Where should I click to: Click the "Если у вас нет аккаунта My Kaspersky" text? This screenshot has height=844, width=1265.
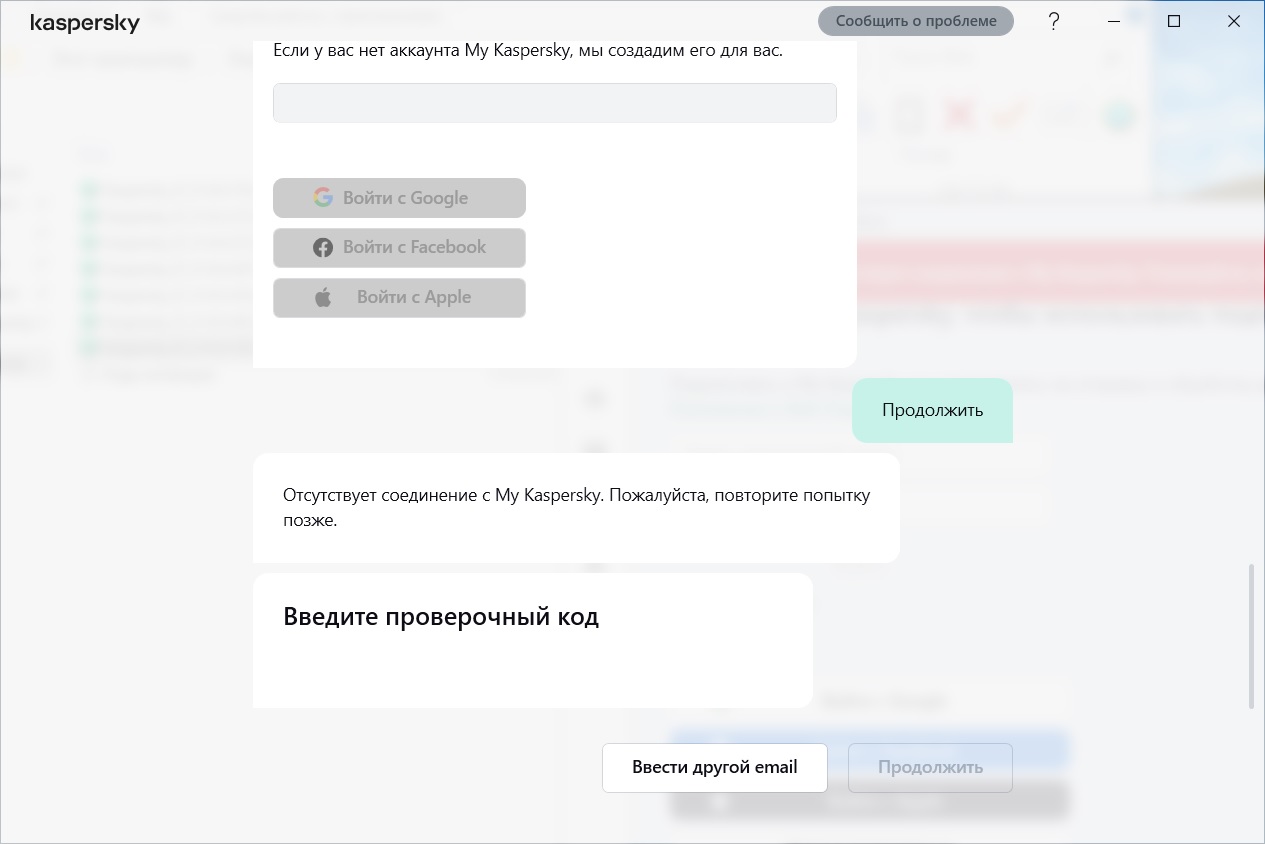click(x=528, y=51)
